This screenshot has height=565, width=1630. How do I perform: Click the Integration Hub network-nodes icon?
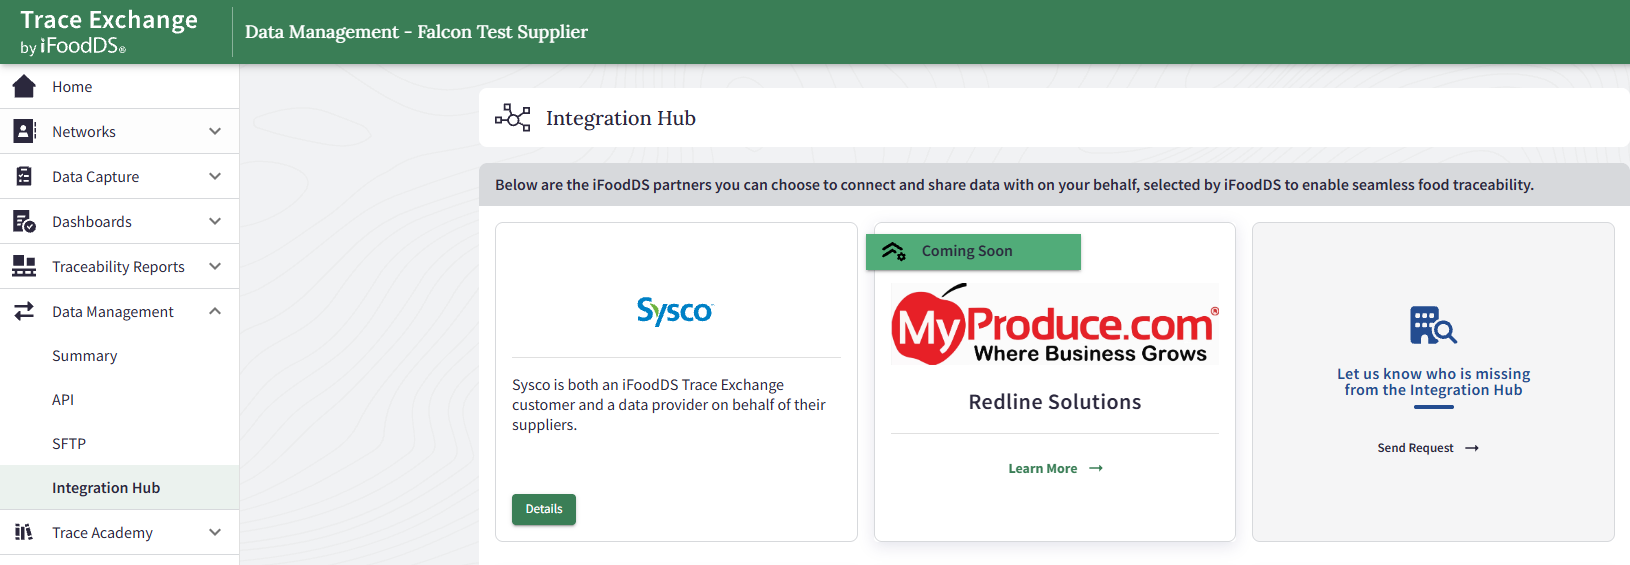tap(513, 118)
